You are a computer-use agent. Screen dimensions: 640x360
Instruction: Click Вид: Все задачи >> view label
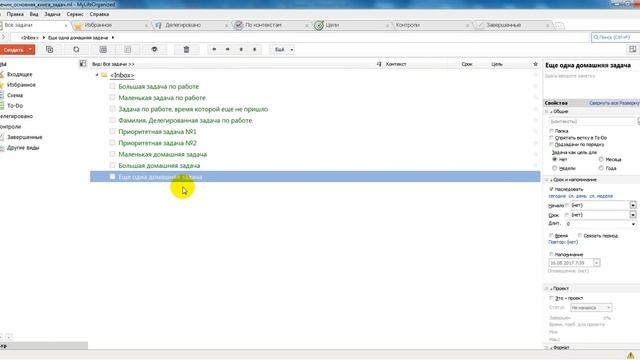(113, 64)
